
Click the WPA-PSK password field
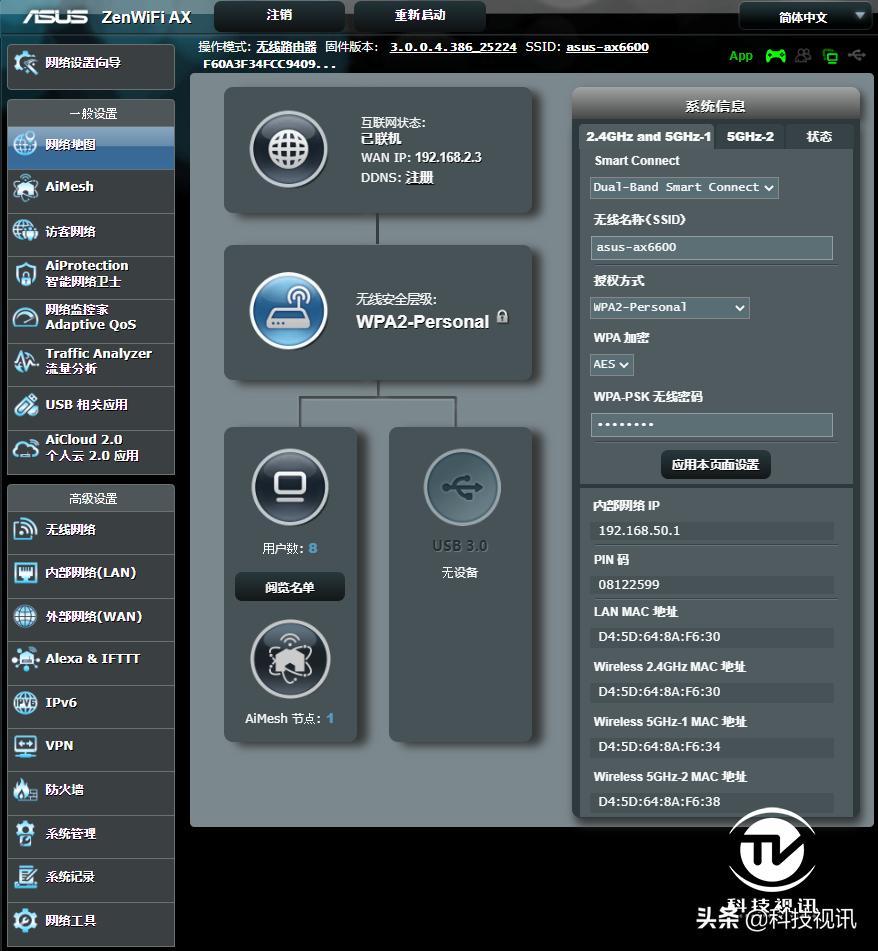click(712, 425)
